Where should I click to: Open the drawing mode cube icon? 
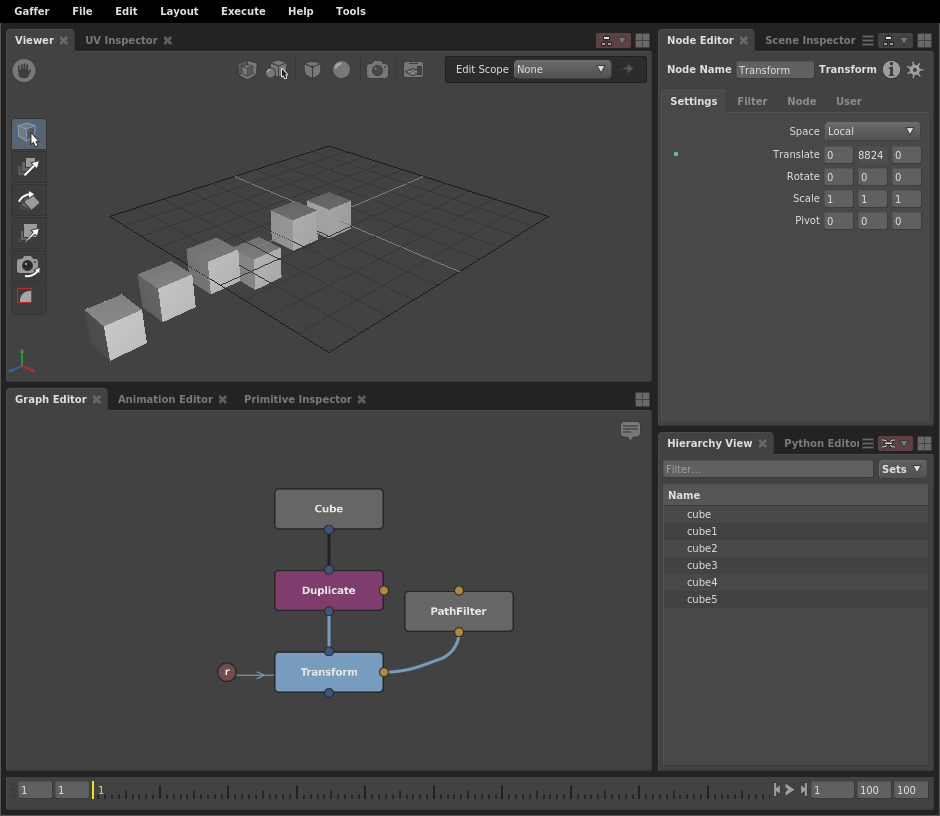tap(312, 70)
